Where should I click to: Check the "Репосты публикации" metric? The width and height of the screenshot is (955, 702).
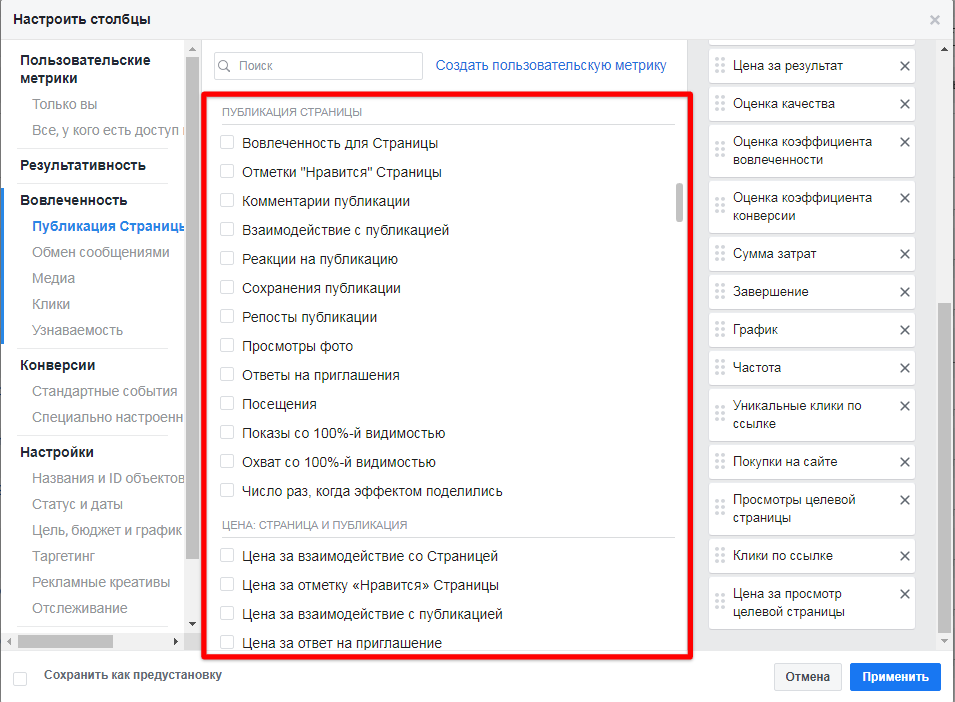point(227,317)
